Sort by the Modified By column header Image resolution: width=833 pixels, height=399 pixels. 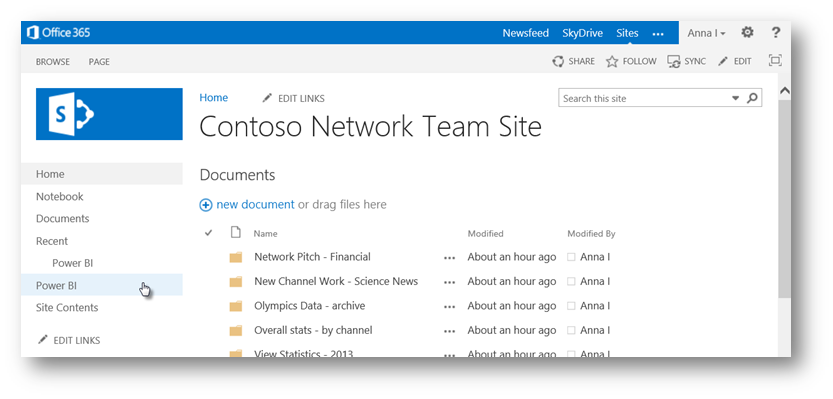coord(591,233)
